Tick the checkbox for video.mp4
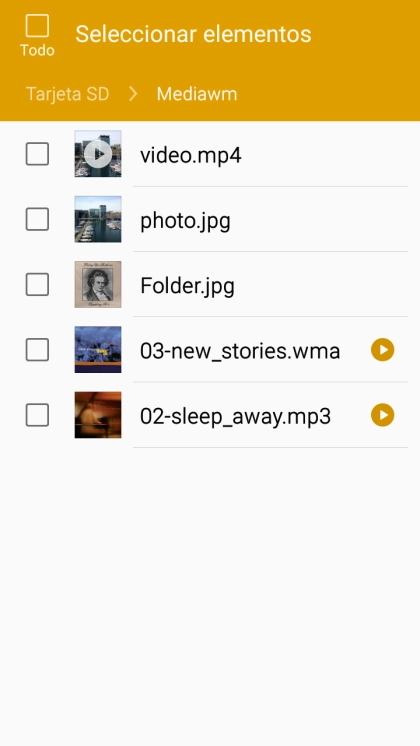The image size is (420, 746). [x=37, y=154]
